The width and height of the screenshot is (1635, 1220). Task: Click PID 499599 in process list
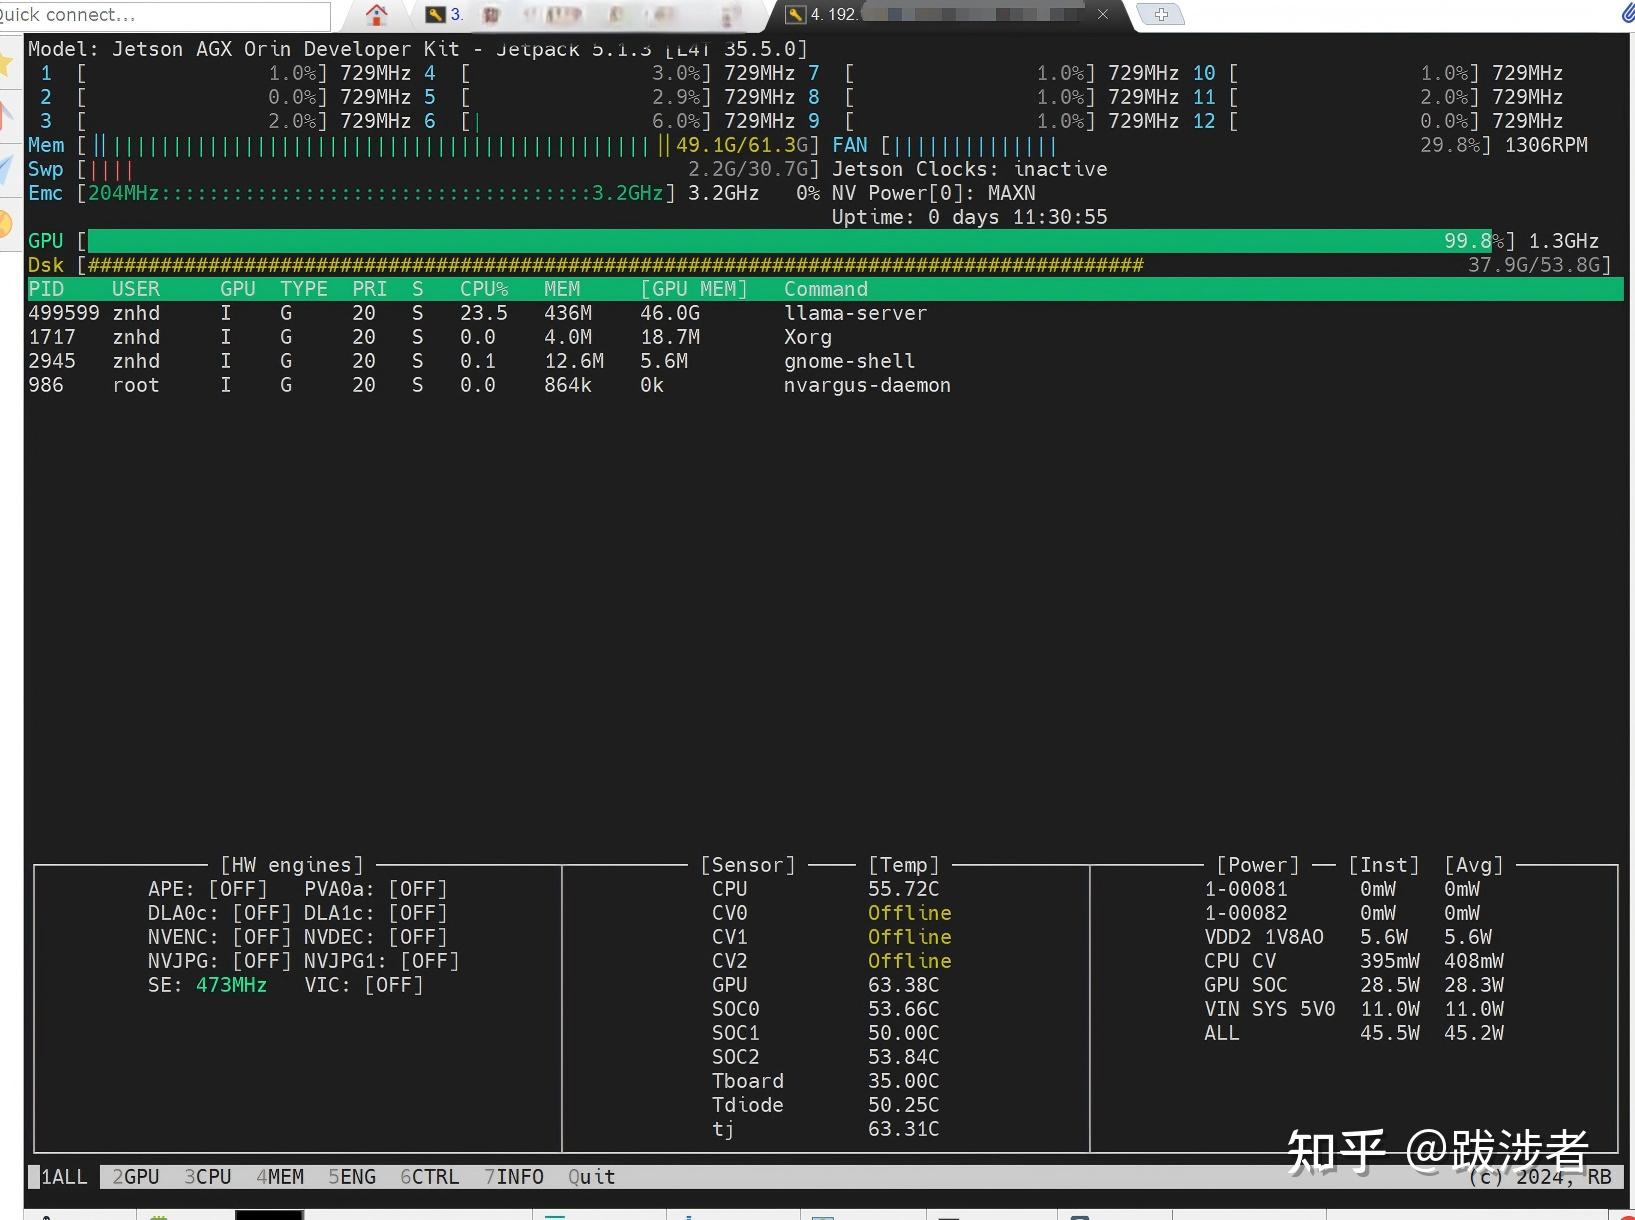64,313
